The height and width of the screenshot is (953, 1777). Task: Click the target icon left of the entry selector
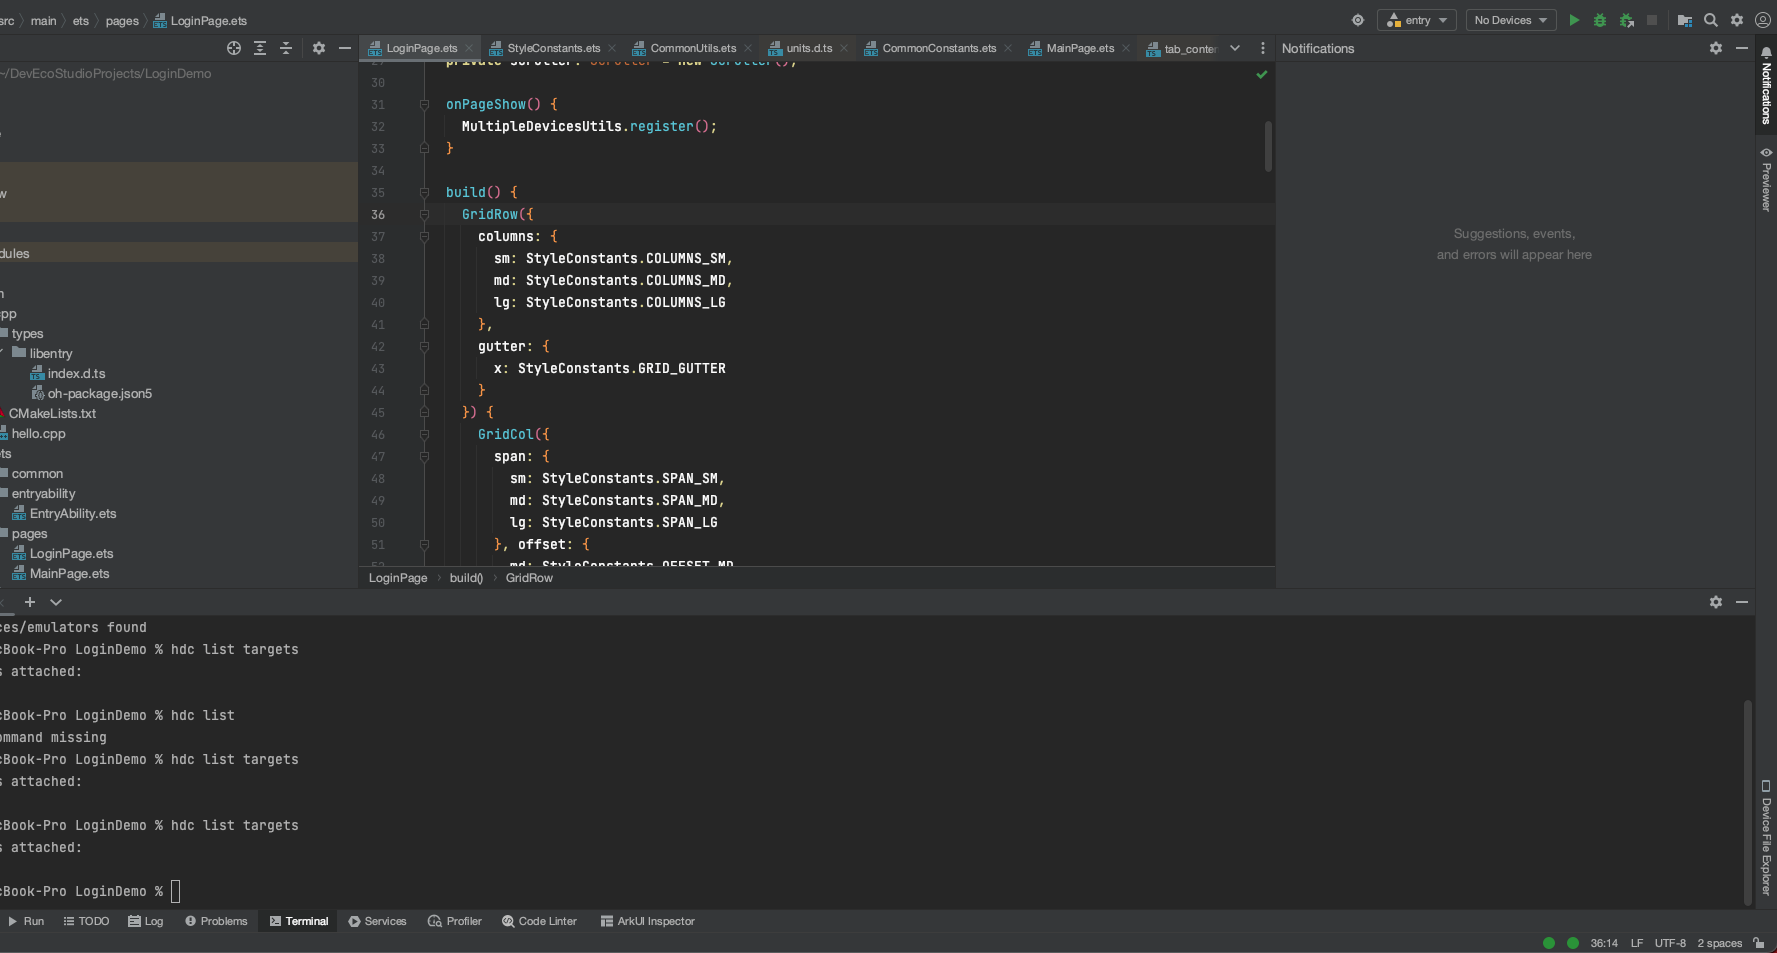click(1358, 20)
